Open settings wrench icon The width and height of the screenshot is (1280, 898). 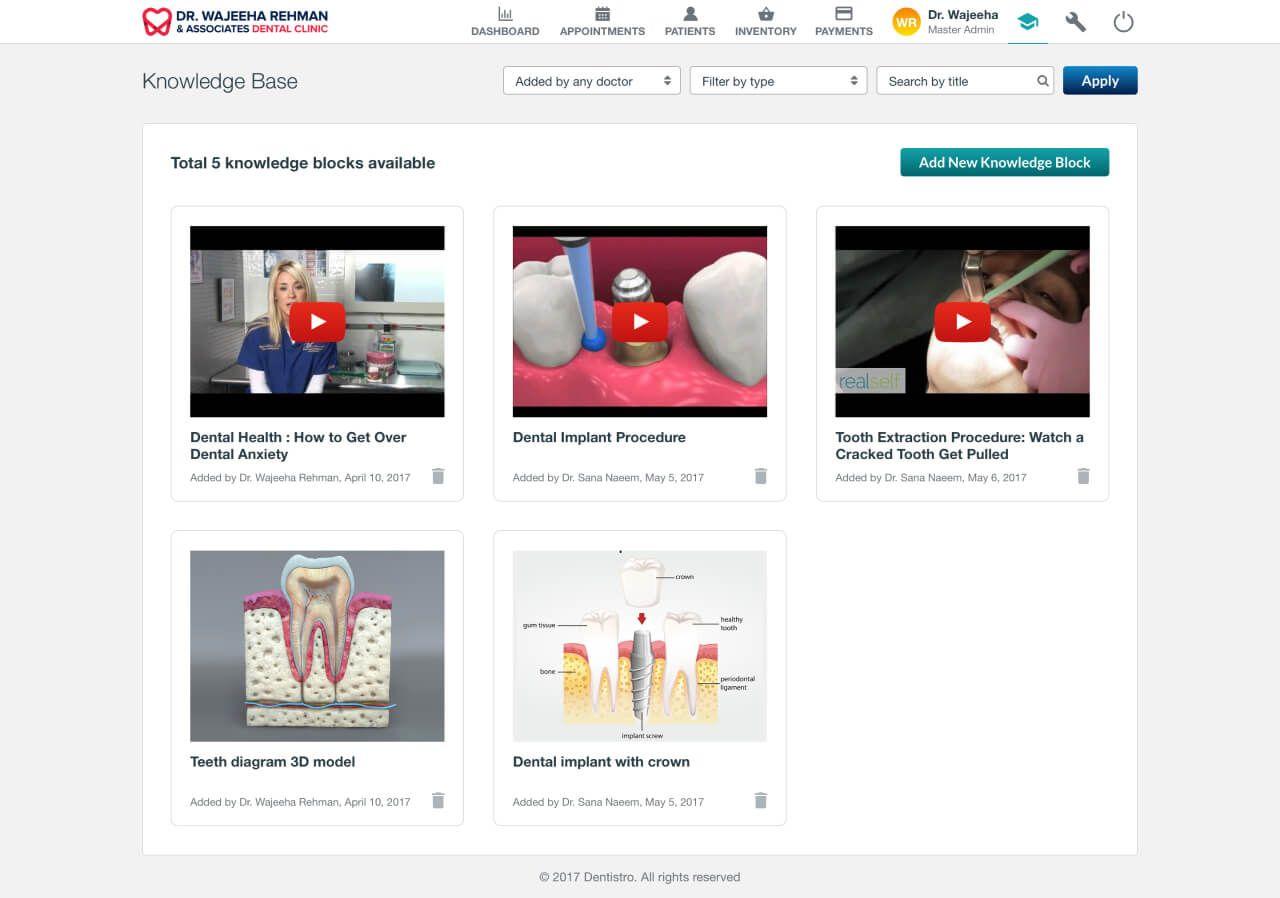(1076, 21)
